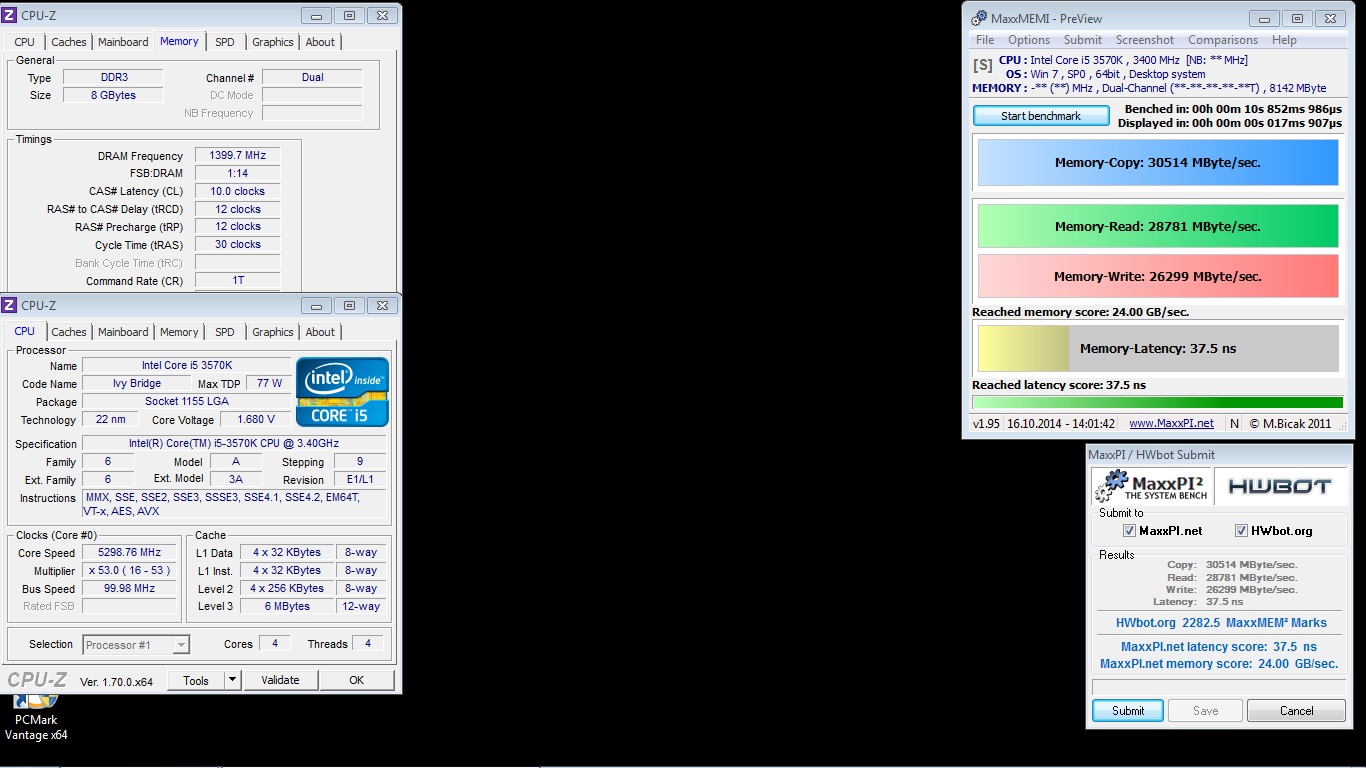Screen dimensions: 1366x768
Task: Open the Options menu in MaxxMEM
Action: (x=1029, y=40)
